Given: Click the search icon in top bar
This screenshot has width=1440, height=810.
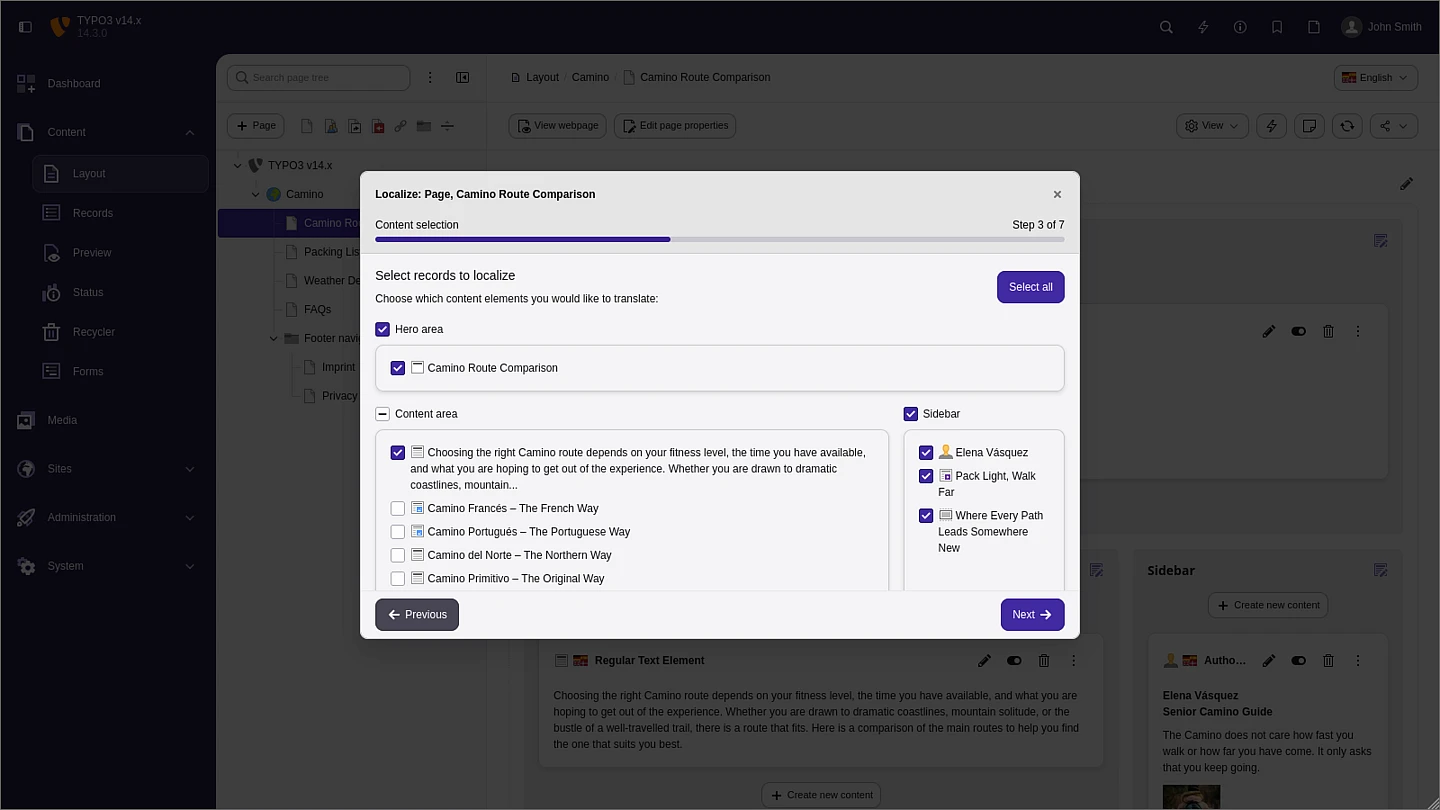Looking at the screenshot, I should point(1166,27).
